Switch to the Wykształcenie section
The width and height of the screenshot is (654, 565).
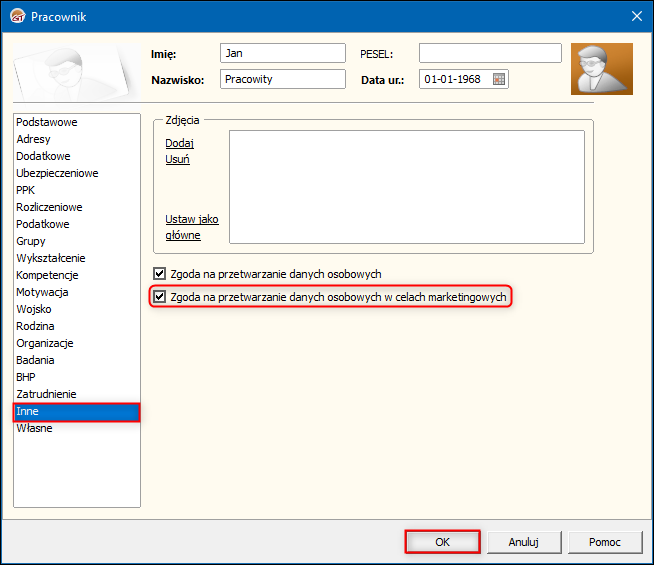pyautogui.click(x=77, y=258)
